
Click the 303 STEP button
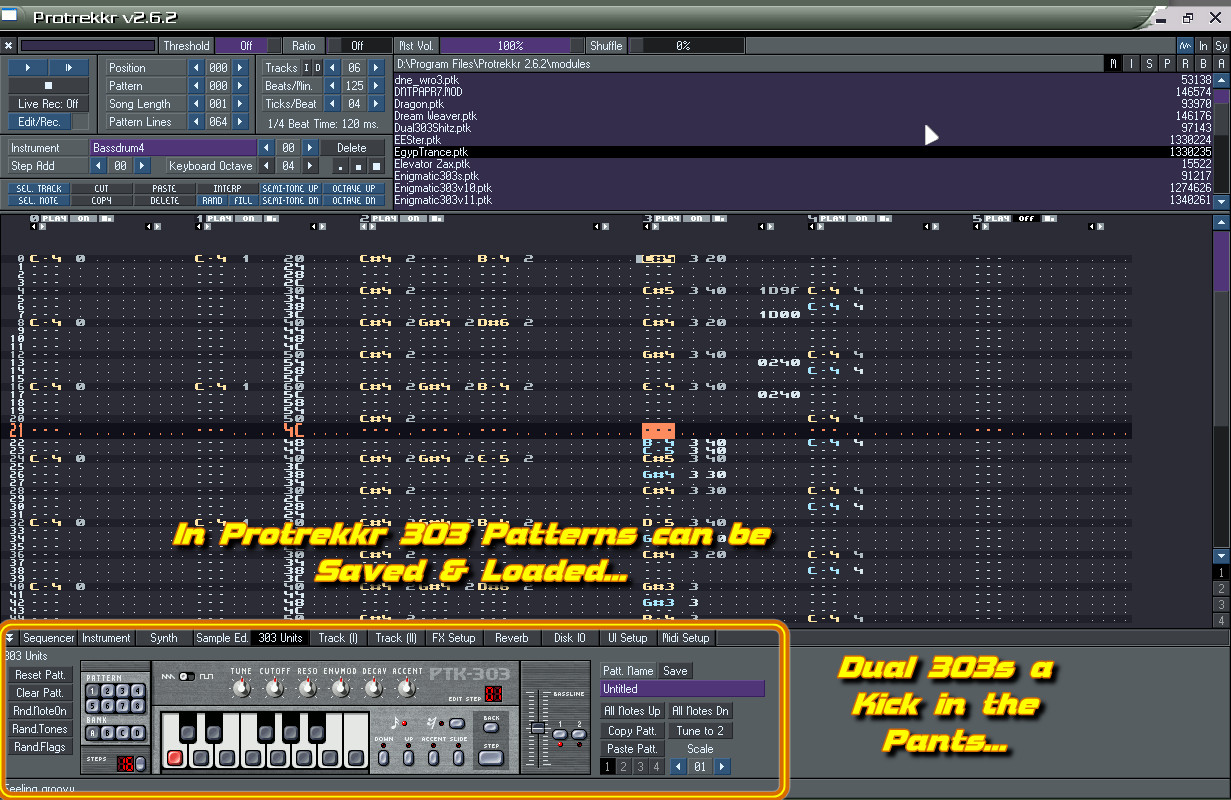tap(491, 758)
